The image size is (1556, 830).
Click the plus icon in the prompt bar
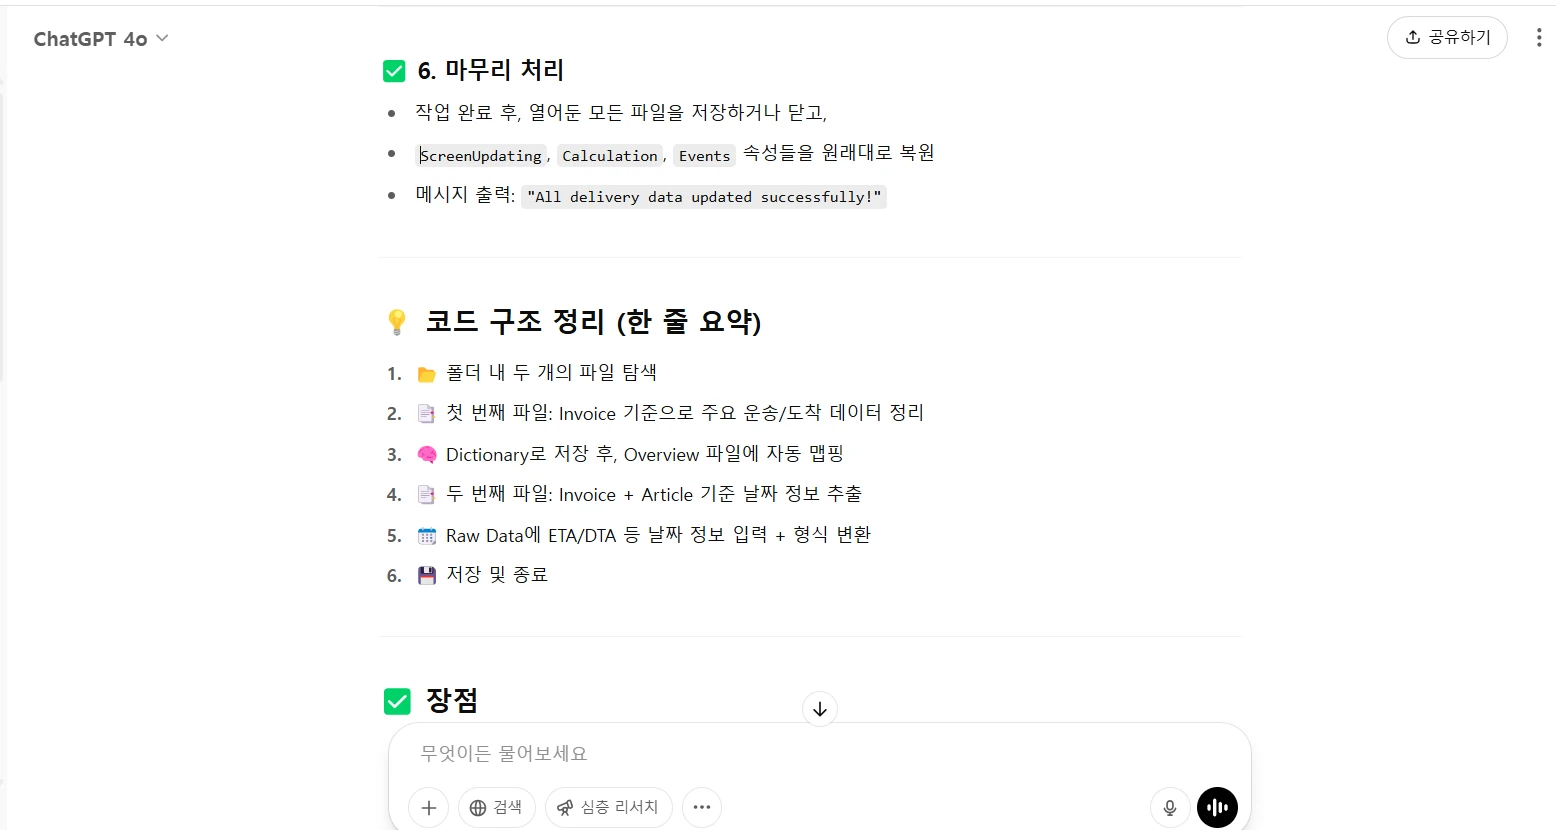click(428, 807)
